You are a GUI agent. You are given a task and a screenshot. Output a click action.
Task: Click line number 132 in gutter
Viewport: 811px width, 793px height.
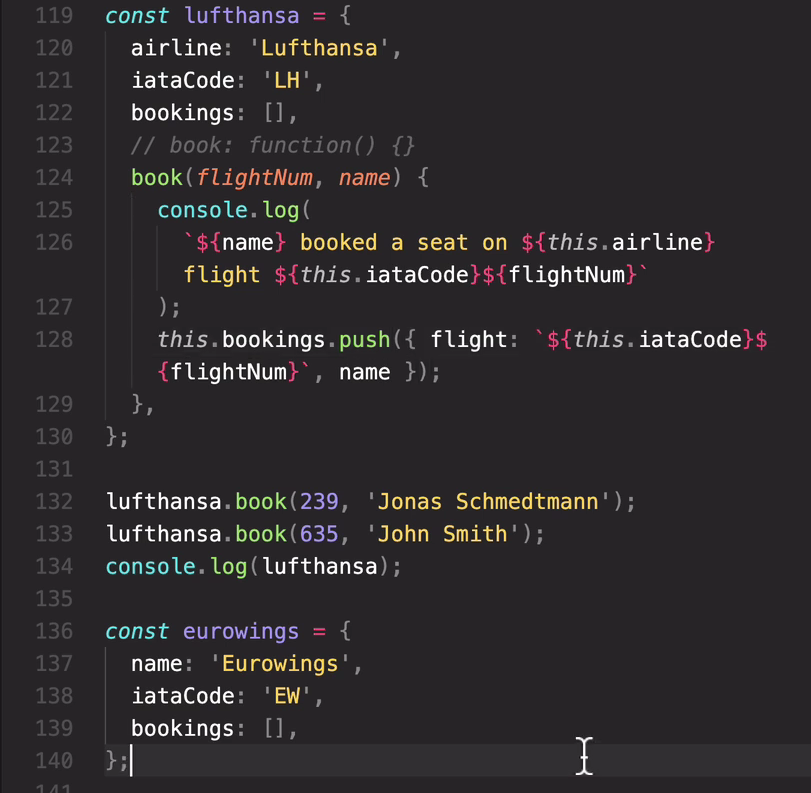tap(54, 501)
